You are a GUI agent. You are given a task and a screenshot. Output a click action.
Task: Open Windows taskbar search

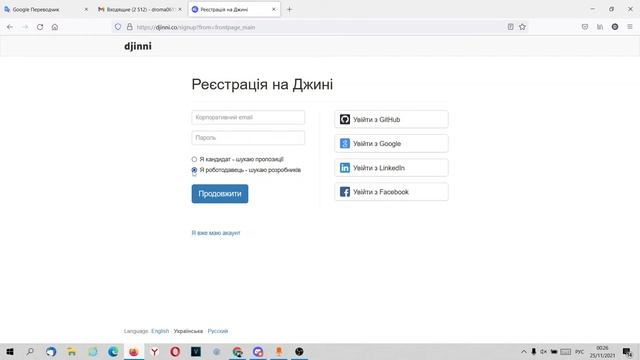30,351
